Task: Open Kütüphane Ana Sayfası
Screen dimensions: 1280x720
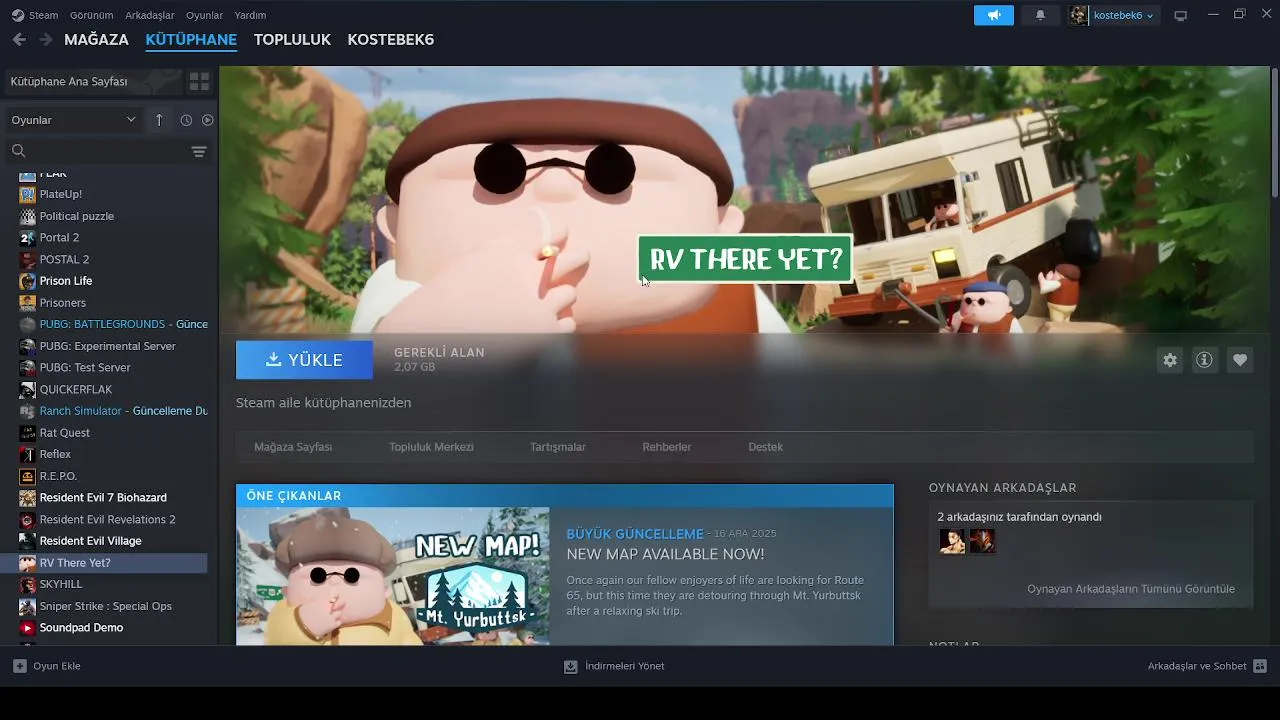Action: click(92, 81)
